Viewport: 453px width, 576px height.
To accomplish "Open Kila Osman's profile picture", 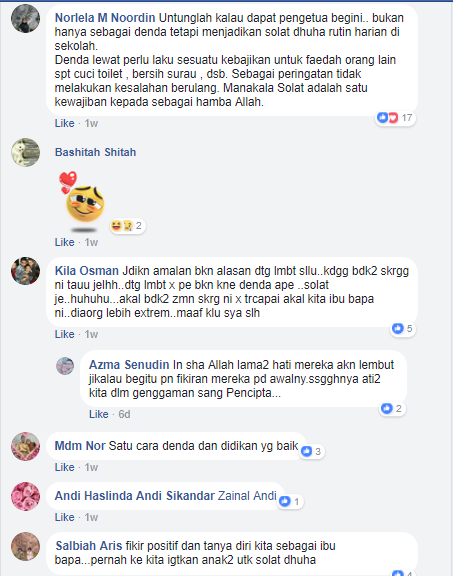I will click(x=25, y=271).
